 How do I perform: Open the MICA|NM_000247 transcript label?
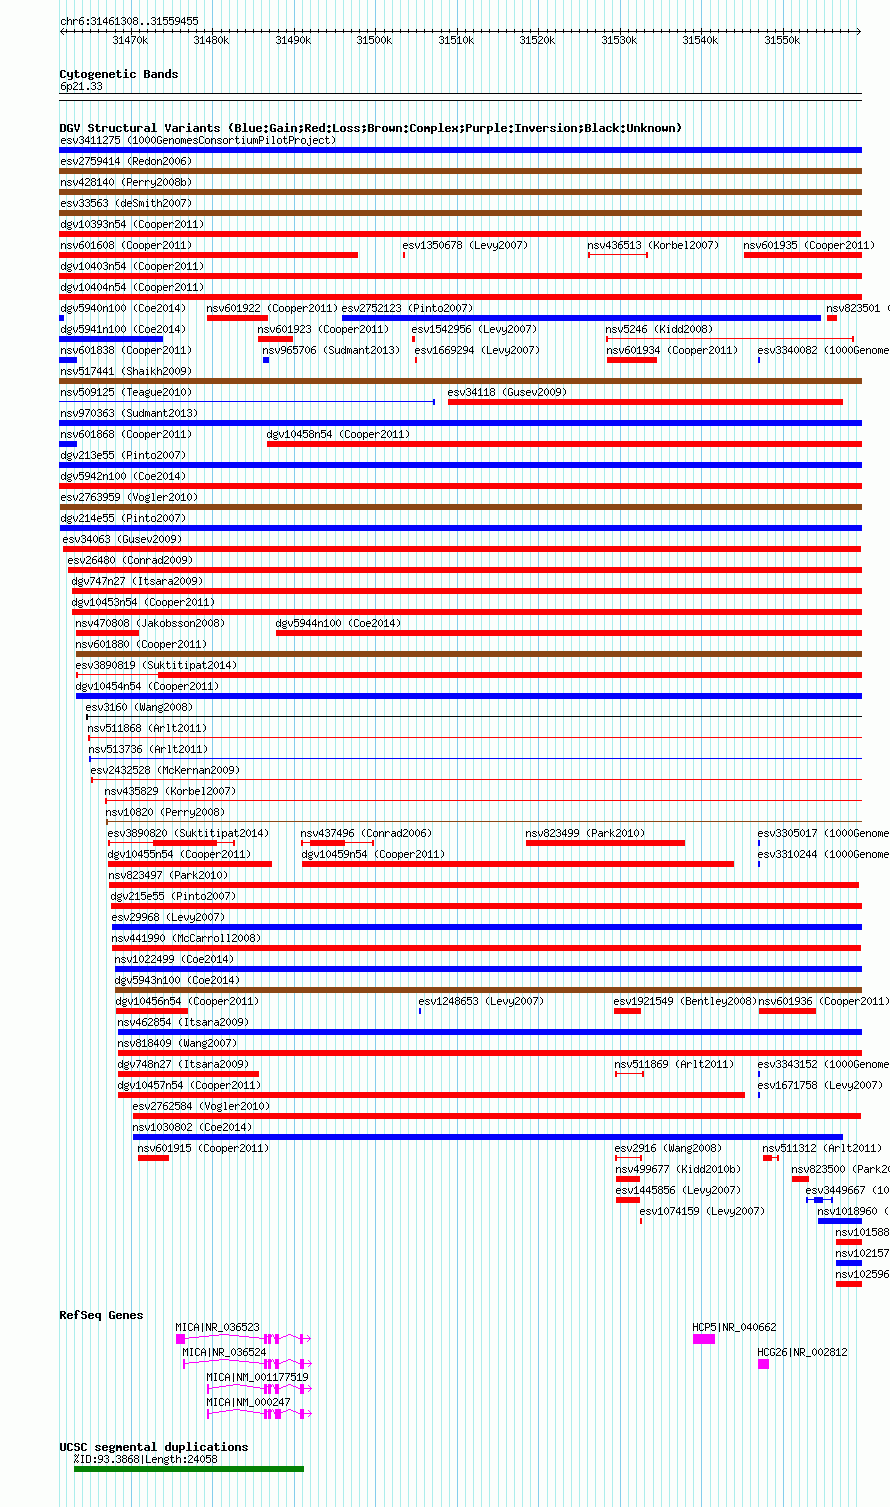tap(249, 1402)
